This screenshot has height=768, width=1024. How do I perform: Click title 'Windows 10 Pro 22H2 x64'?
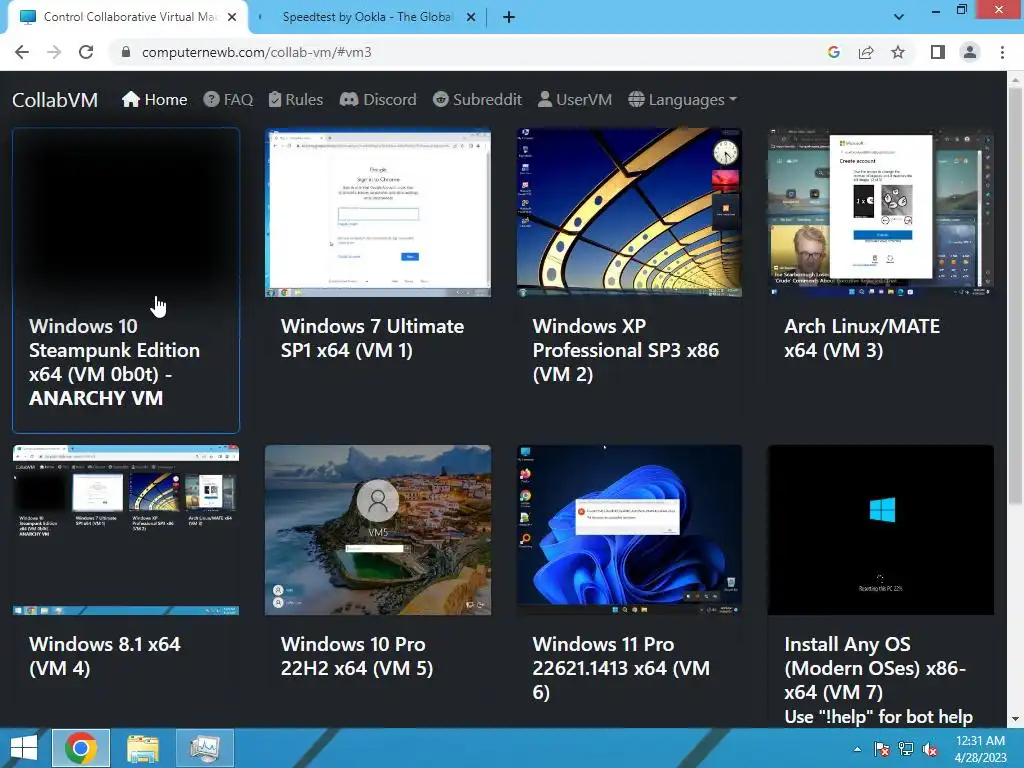357,656
